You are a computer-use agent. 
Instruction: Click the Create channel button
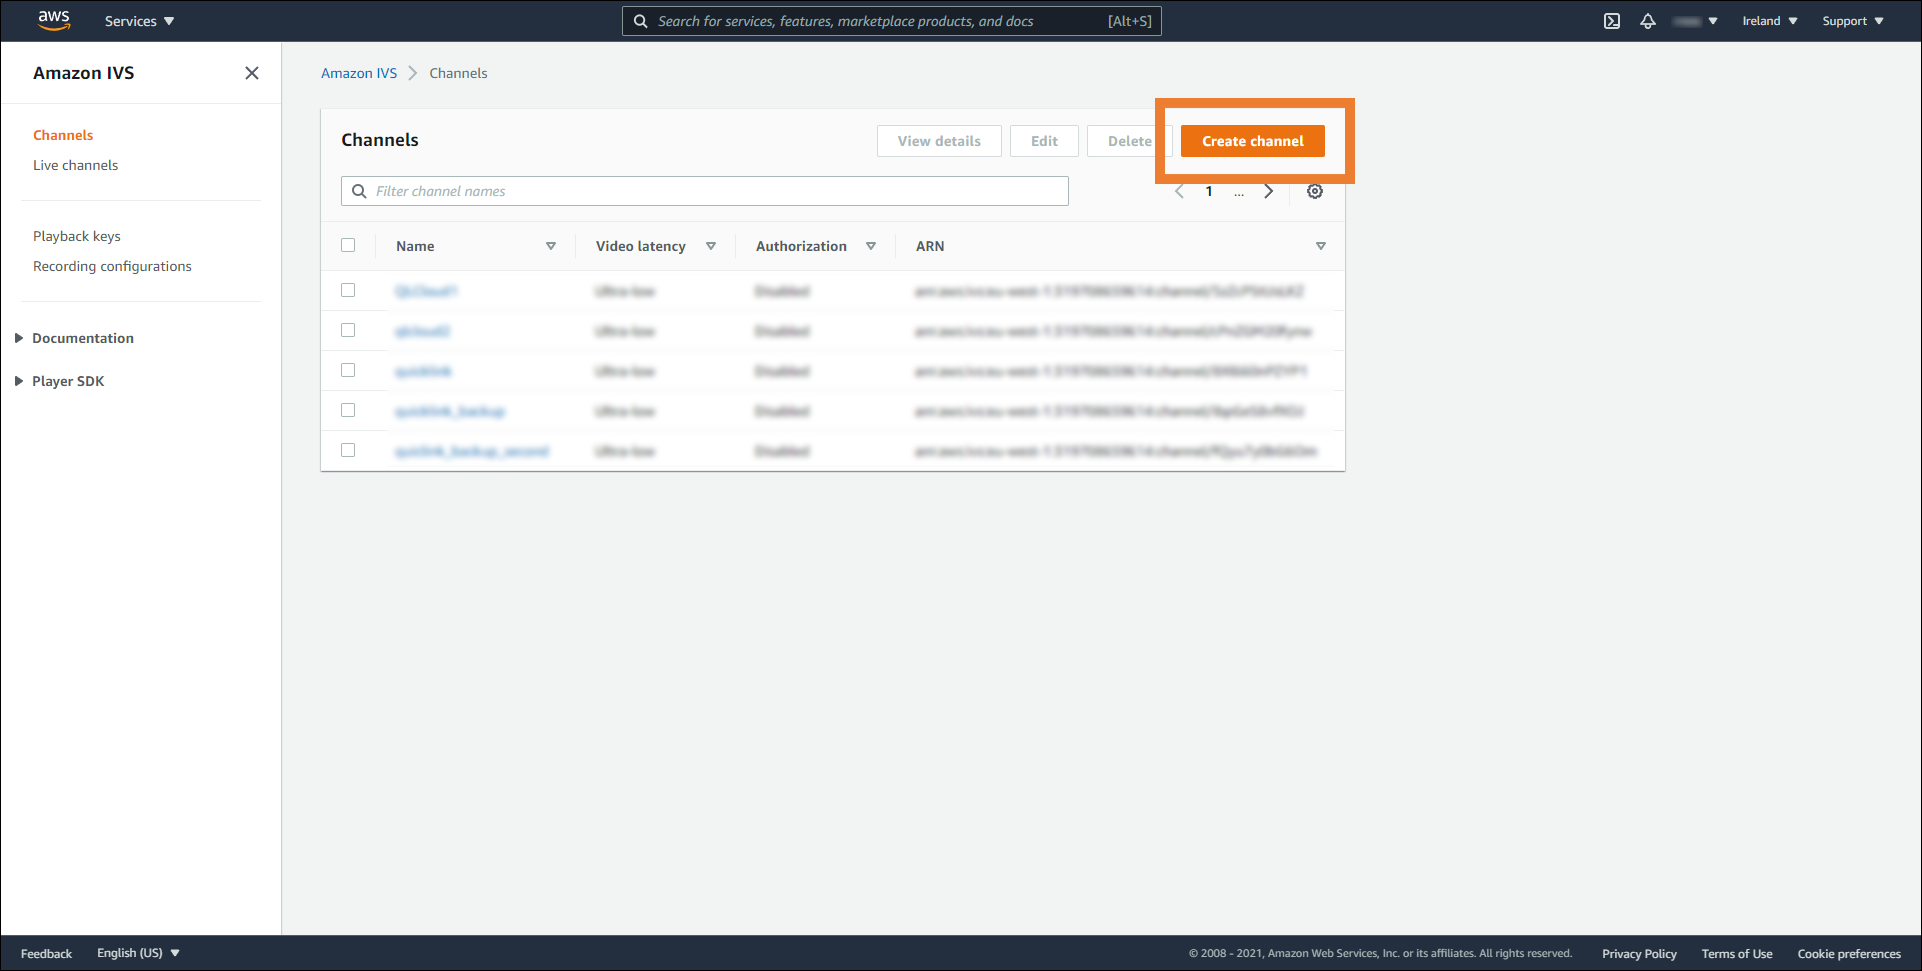tap(1253, 141)
